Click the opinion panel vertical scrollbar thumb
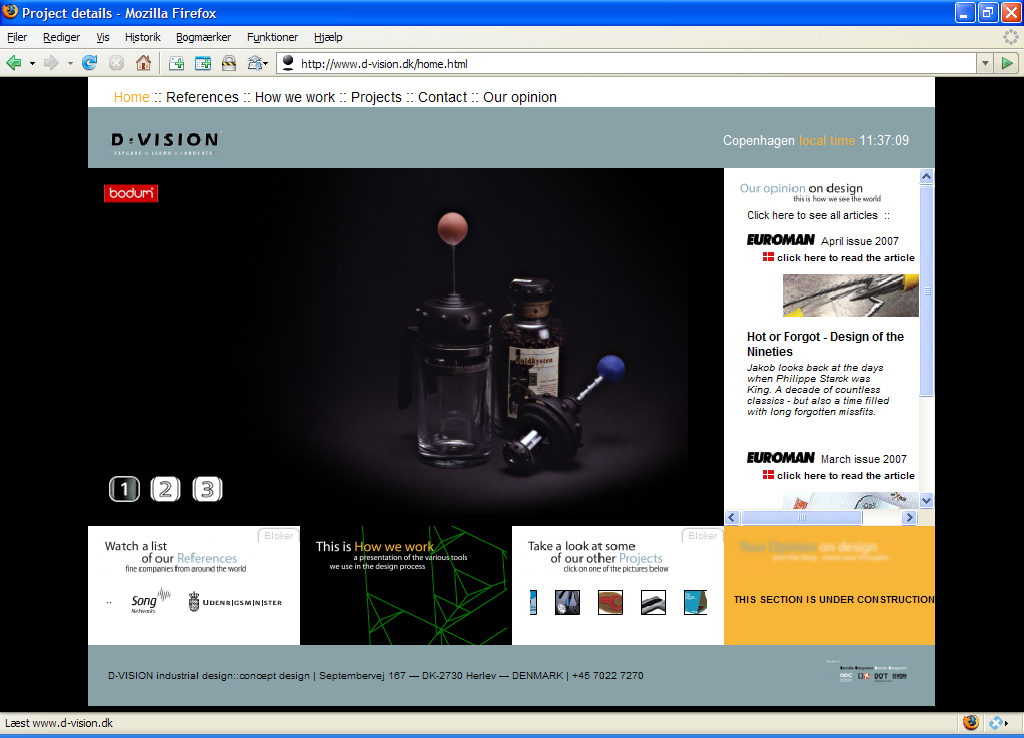 926,290
